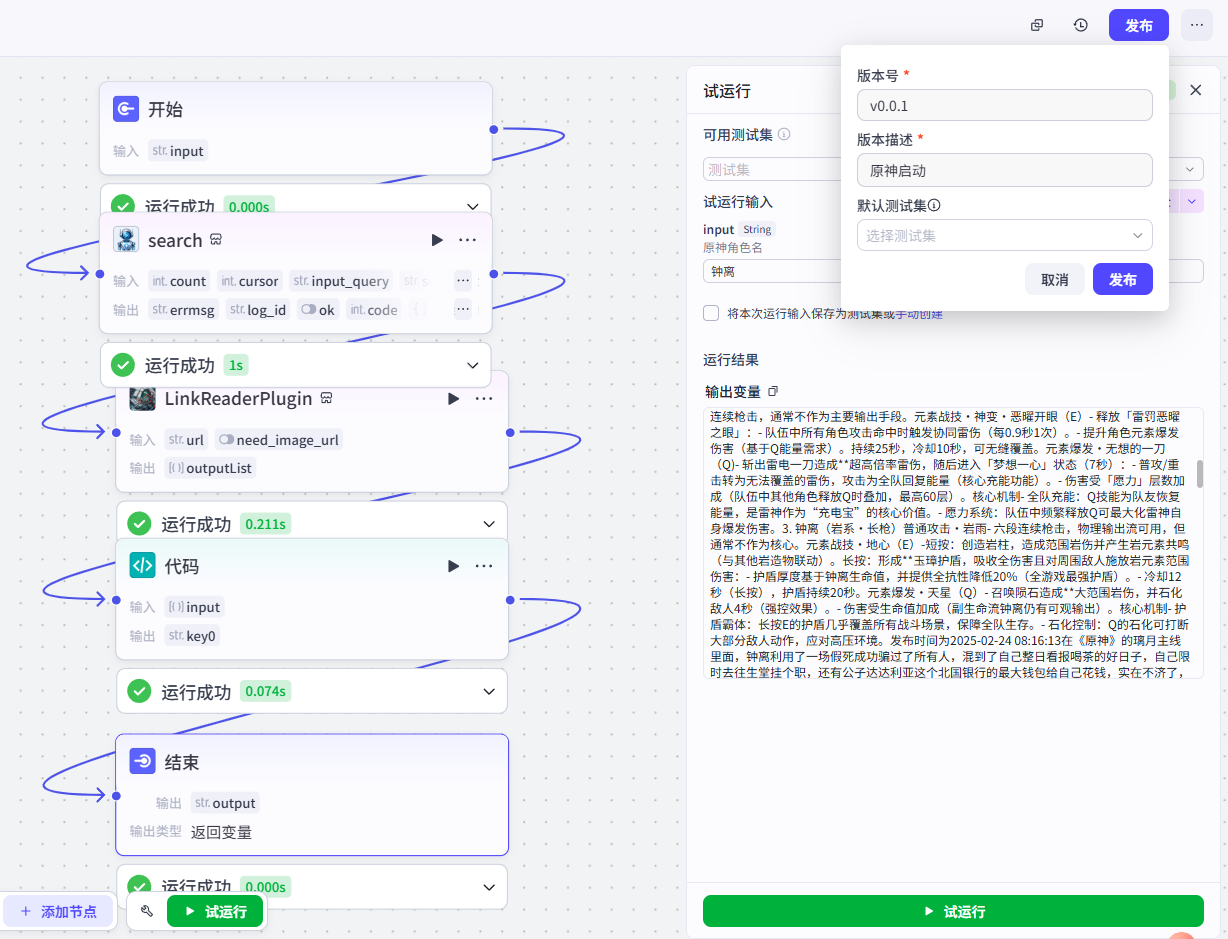Click the 添加节点 button

pyautogui.click(x=58, y=911)
